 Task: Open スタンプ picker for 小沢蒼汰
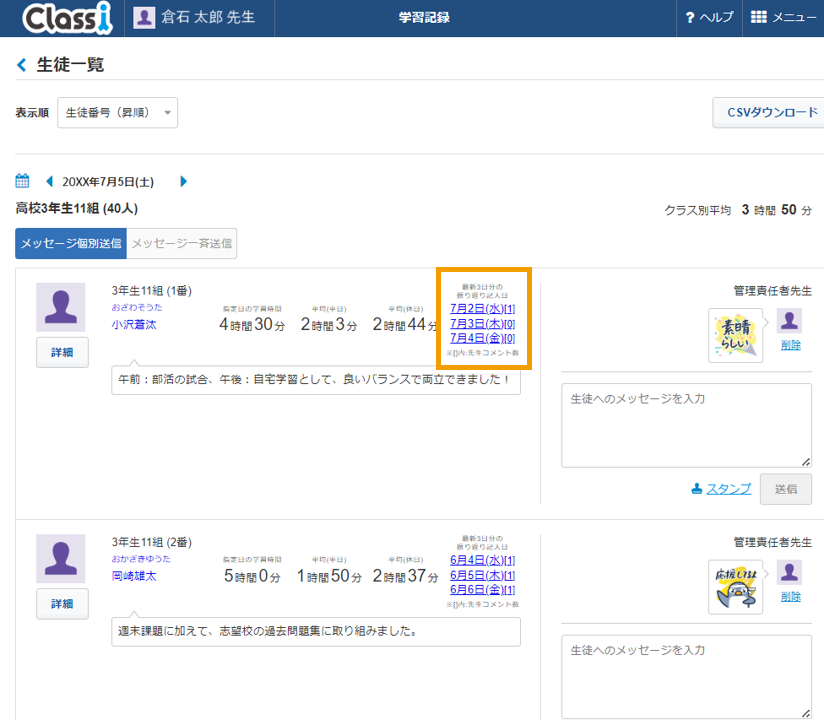click(x=721, y=489)
